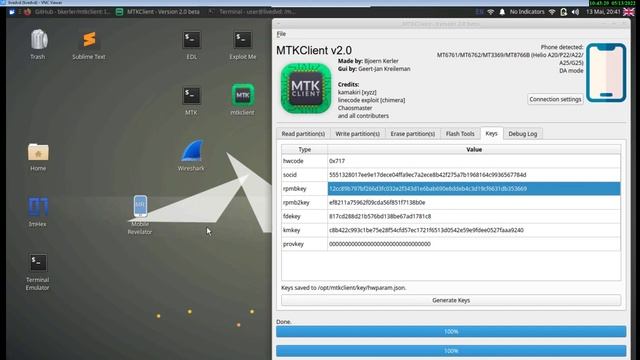Viewport: 640px width, 360px height.
Task: Click the Keys saved to hwparam.json message
Action: click(x=344, y=288)
